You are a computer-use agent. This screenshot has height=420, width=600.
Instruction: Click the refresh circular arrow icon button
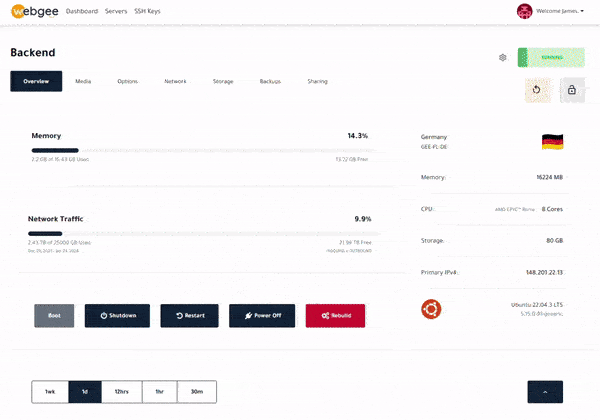pyautogui.click(x=537, y=90)
